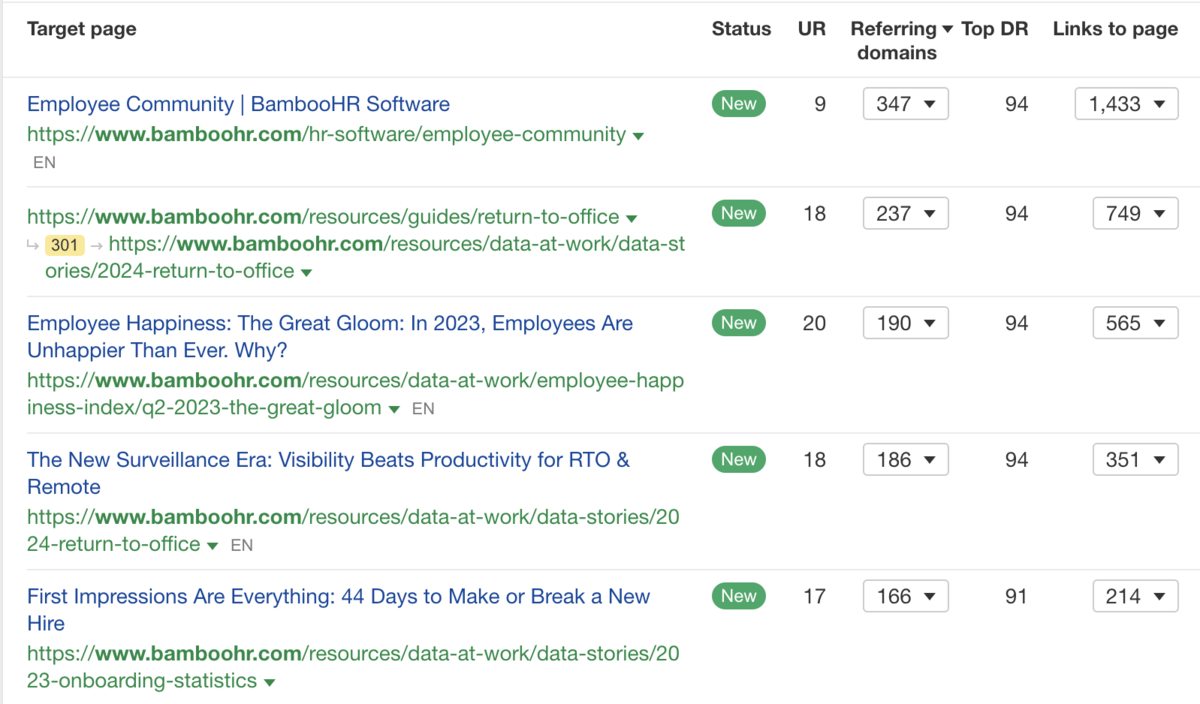Viewport: 1200px width, 704px height.
Task: Click the caret after the 2023-onboarding-statistics URL
Action: tap(269, 683)
